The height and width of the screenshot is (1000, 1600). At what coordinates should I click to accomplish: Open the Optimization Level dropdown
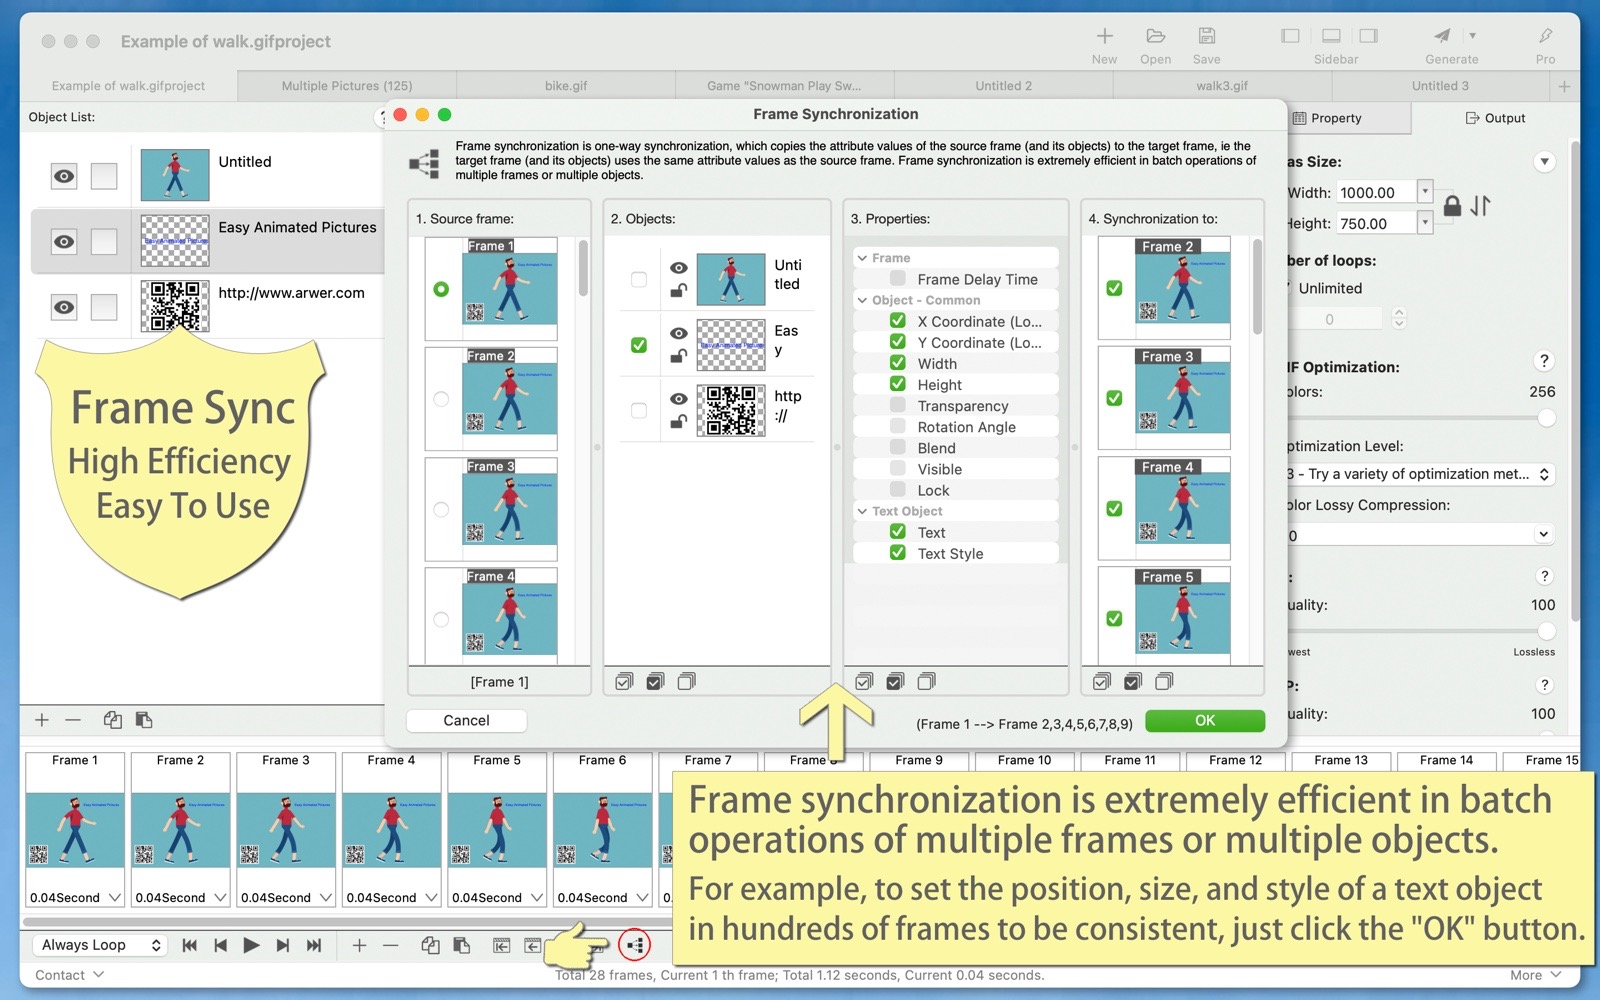tap(1418, 474)
